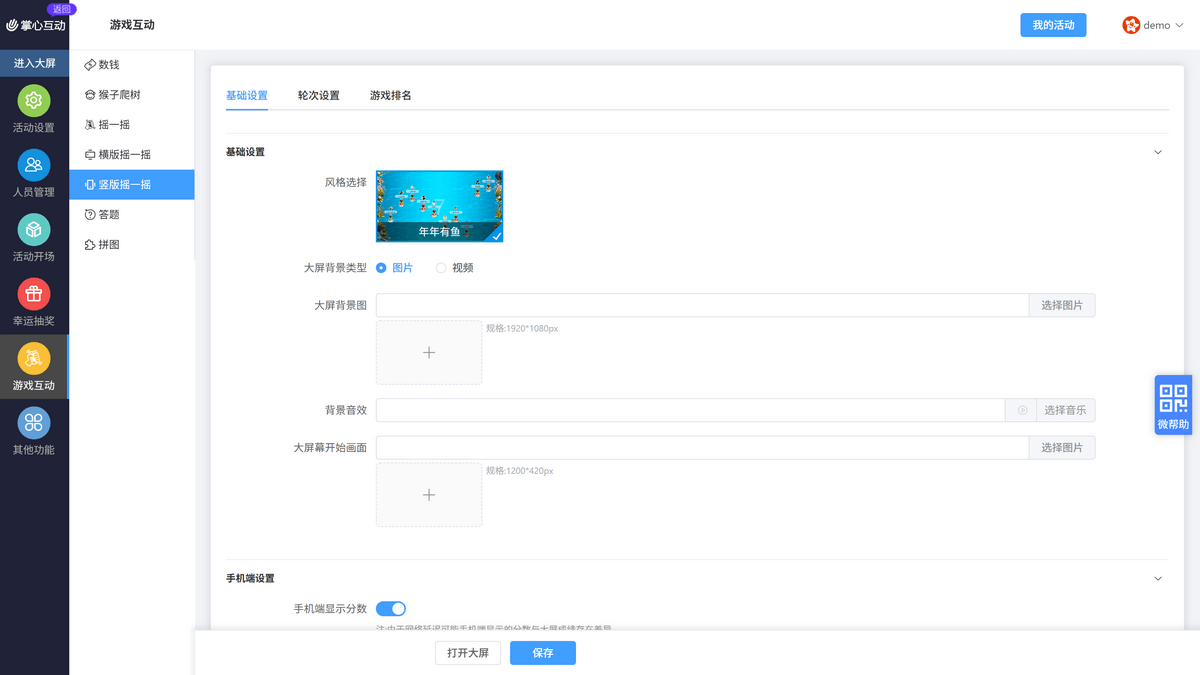The image size is (1200, 675).
Task: Open the 活动开场 cube icon
Action: pyautogui.click(x=34, y=230)
